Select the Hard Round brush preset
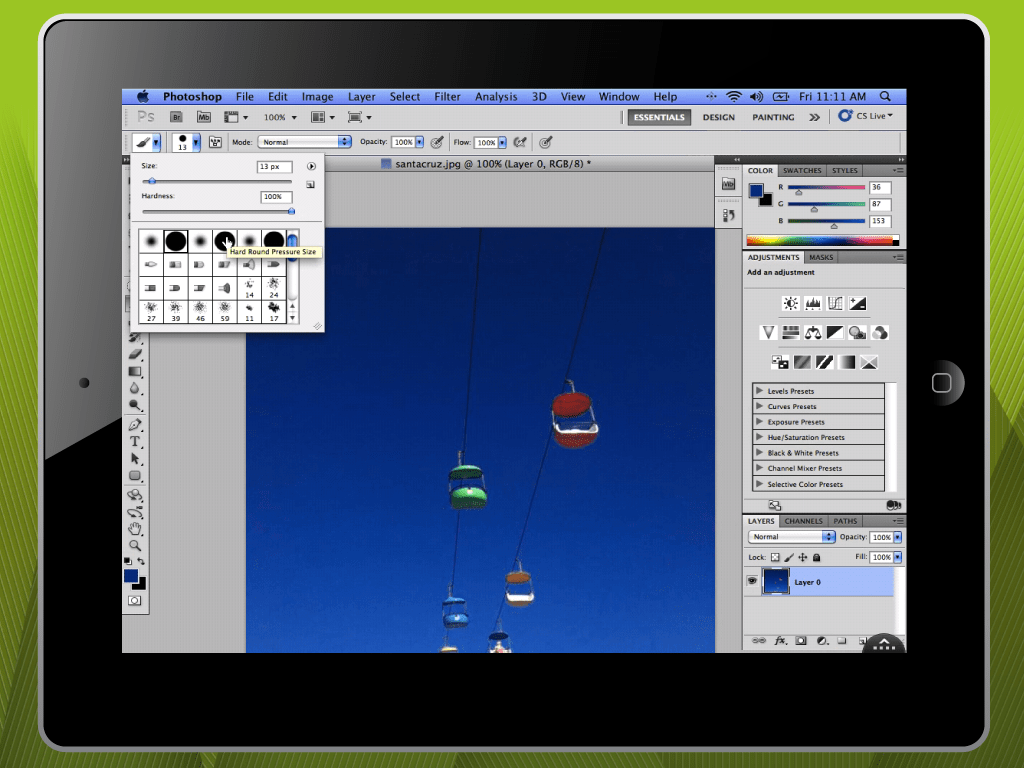The image size is (1024, 768). point(174,240)
